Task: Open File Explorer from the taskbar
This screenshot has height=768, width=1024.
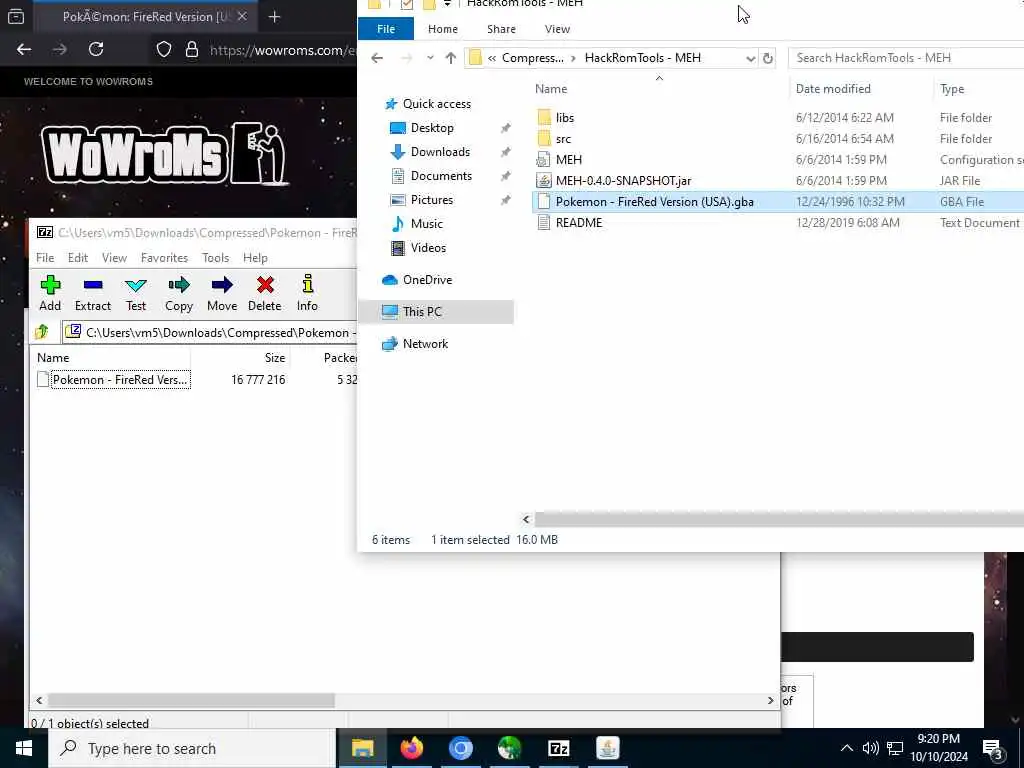Action: pos(362,748)
